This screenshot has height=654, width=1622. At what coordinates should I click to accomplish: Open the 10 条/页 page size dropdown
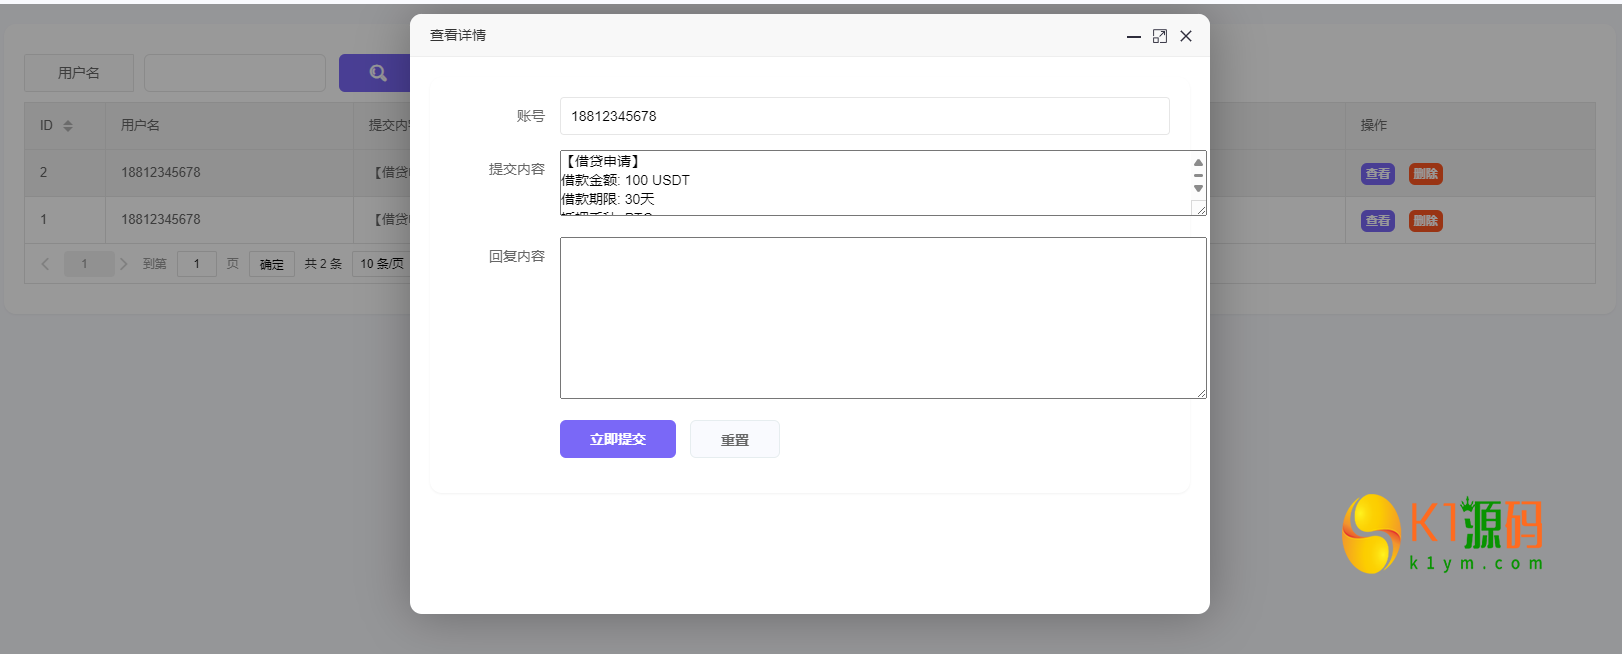pos(382,264)
